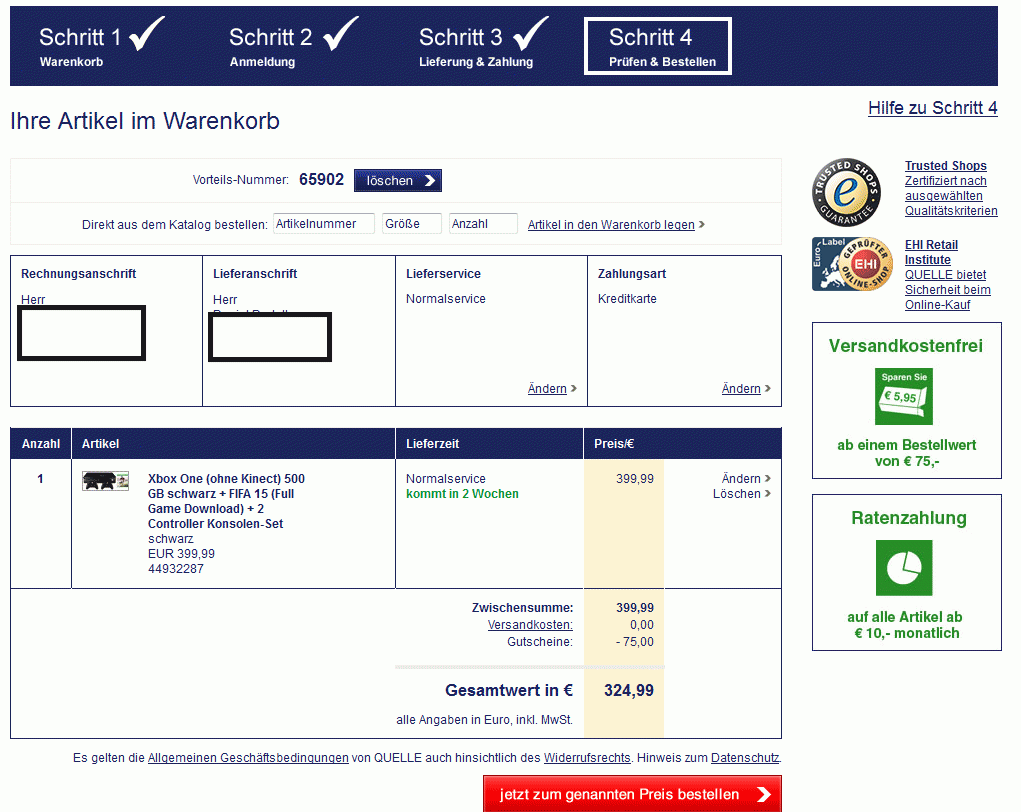1021x812 pixels.
Task: Open the Datenschutz link
Action: [745, 758]
